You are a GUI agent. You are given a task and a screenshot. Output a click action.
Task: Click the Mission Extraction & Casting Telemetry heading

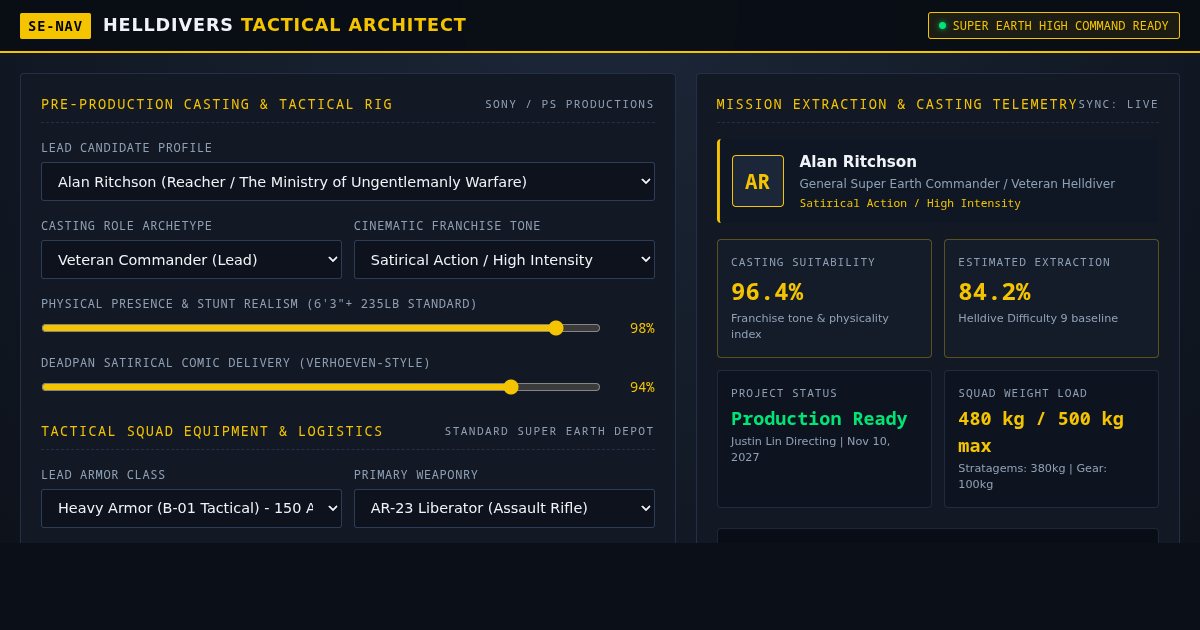coord(897,104)
